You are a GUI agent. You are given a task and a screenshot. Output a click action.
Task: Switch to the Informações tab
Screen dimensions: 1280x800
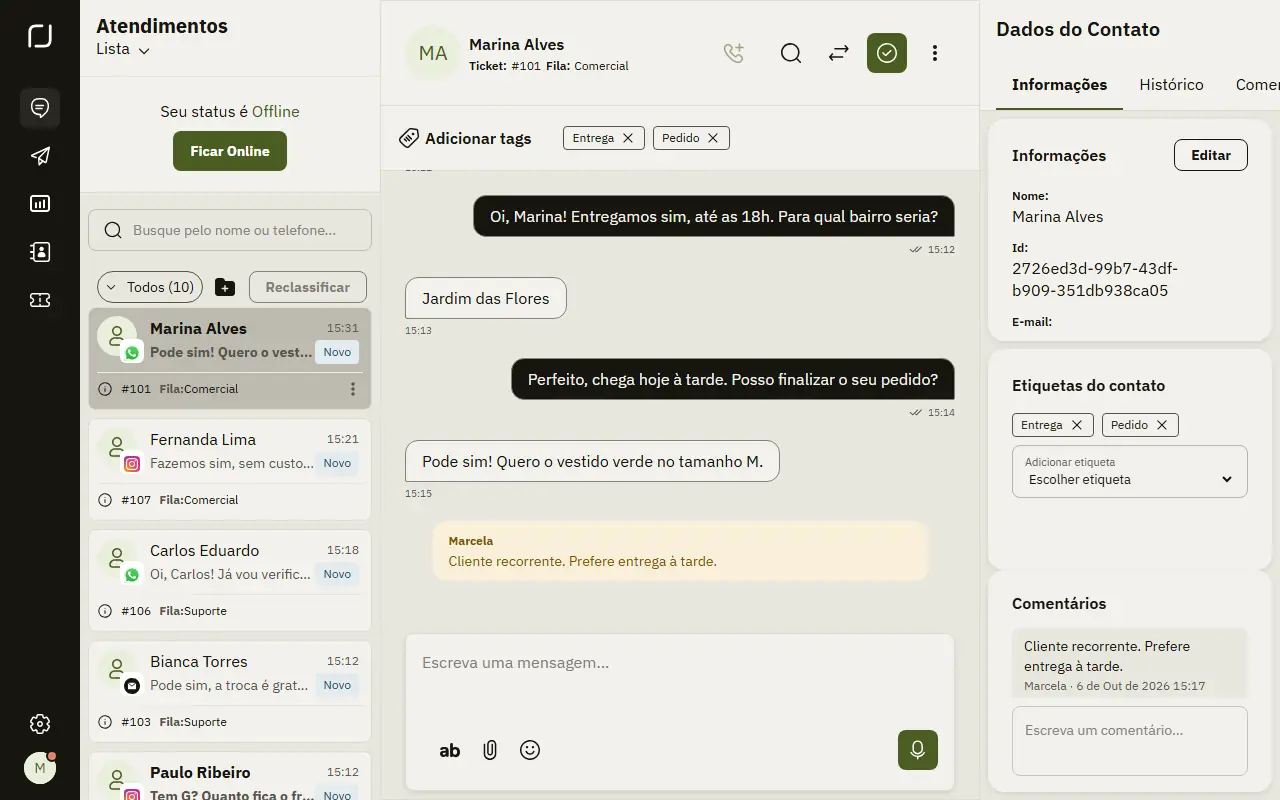(x=1060, y=85)
